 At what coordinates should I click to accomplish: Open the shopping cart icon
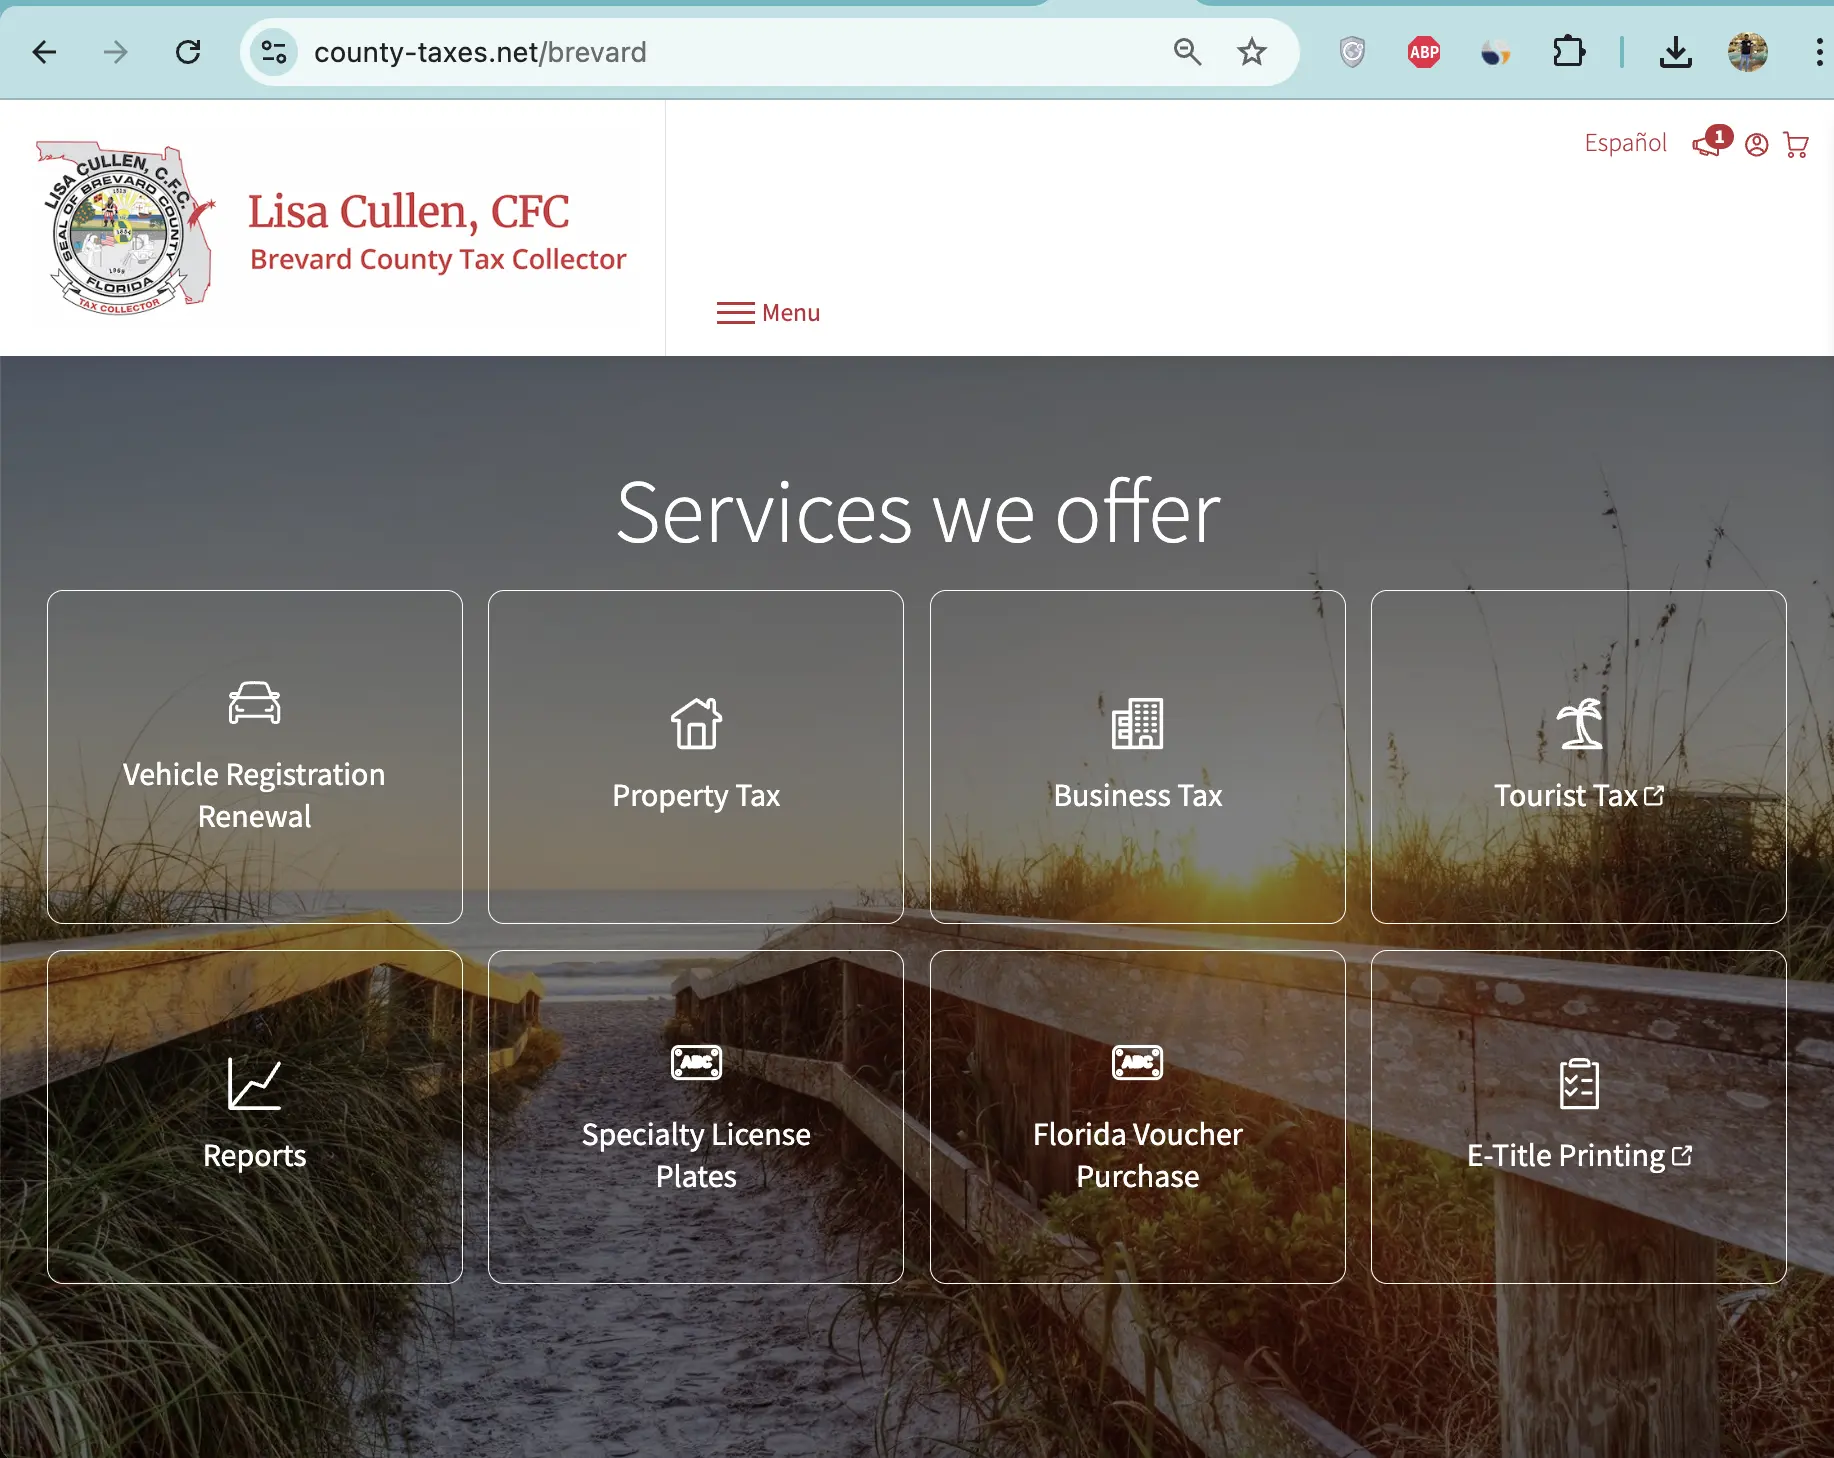(x=1796, y=146)
